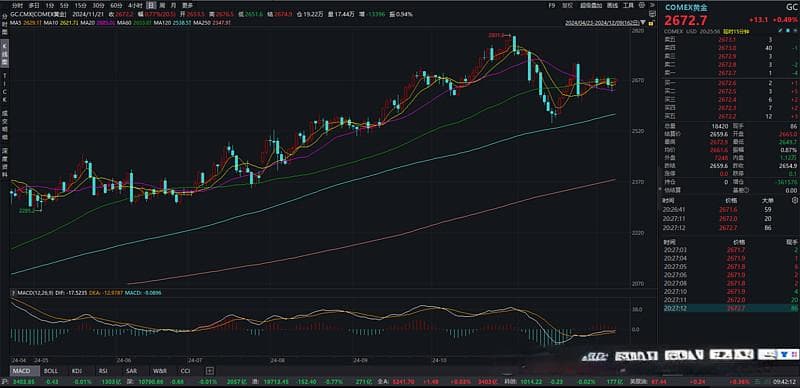Click the plus icon to add indicator

[x=210, y=371]
